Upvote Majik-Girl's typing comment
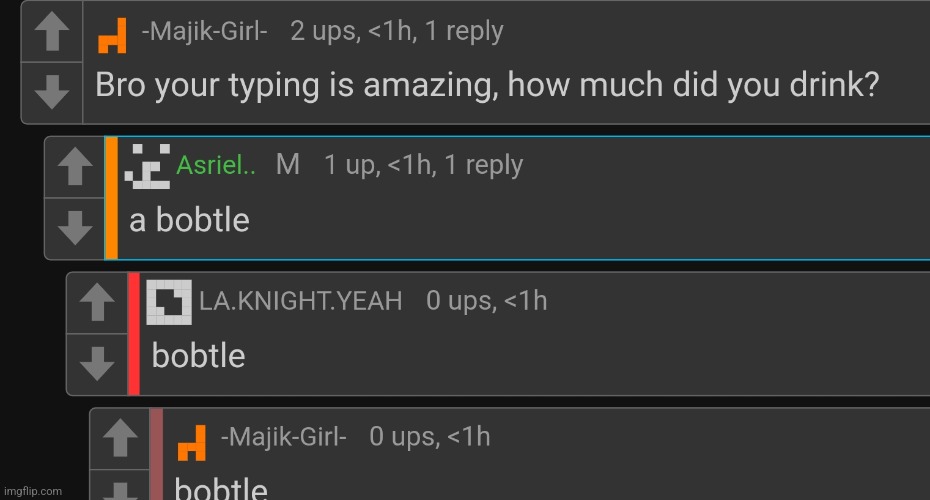930x500 pixels. point(51,33)
